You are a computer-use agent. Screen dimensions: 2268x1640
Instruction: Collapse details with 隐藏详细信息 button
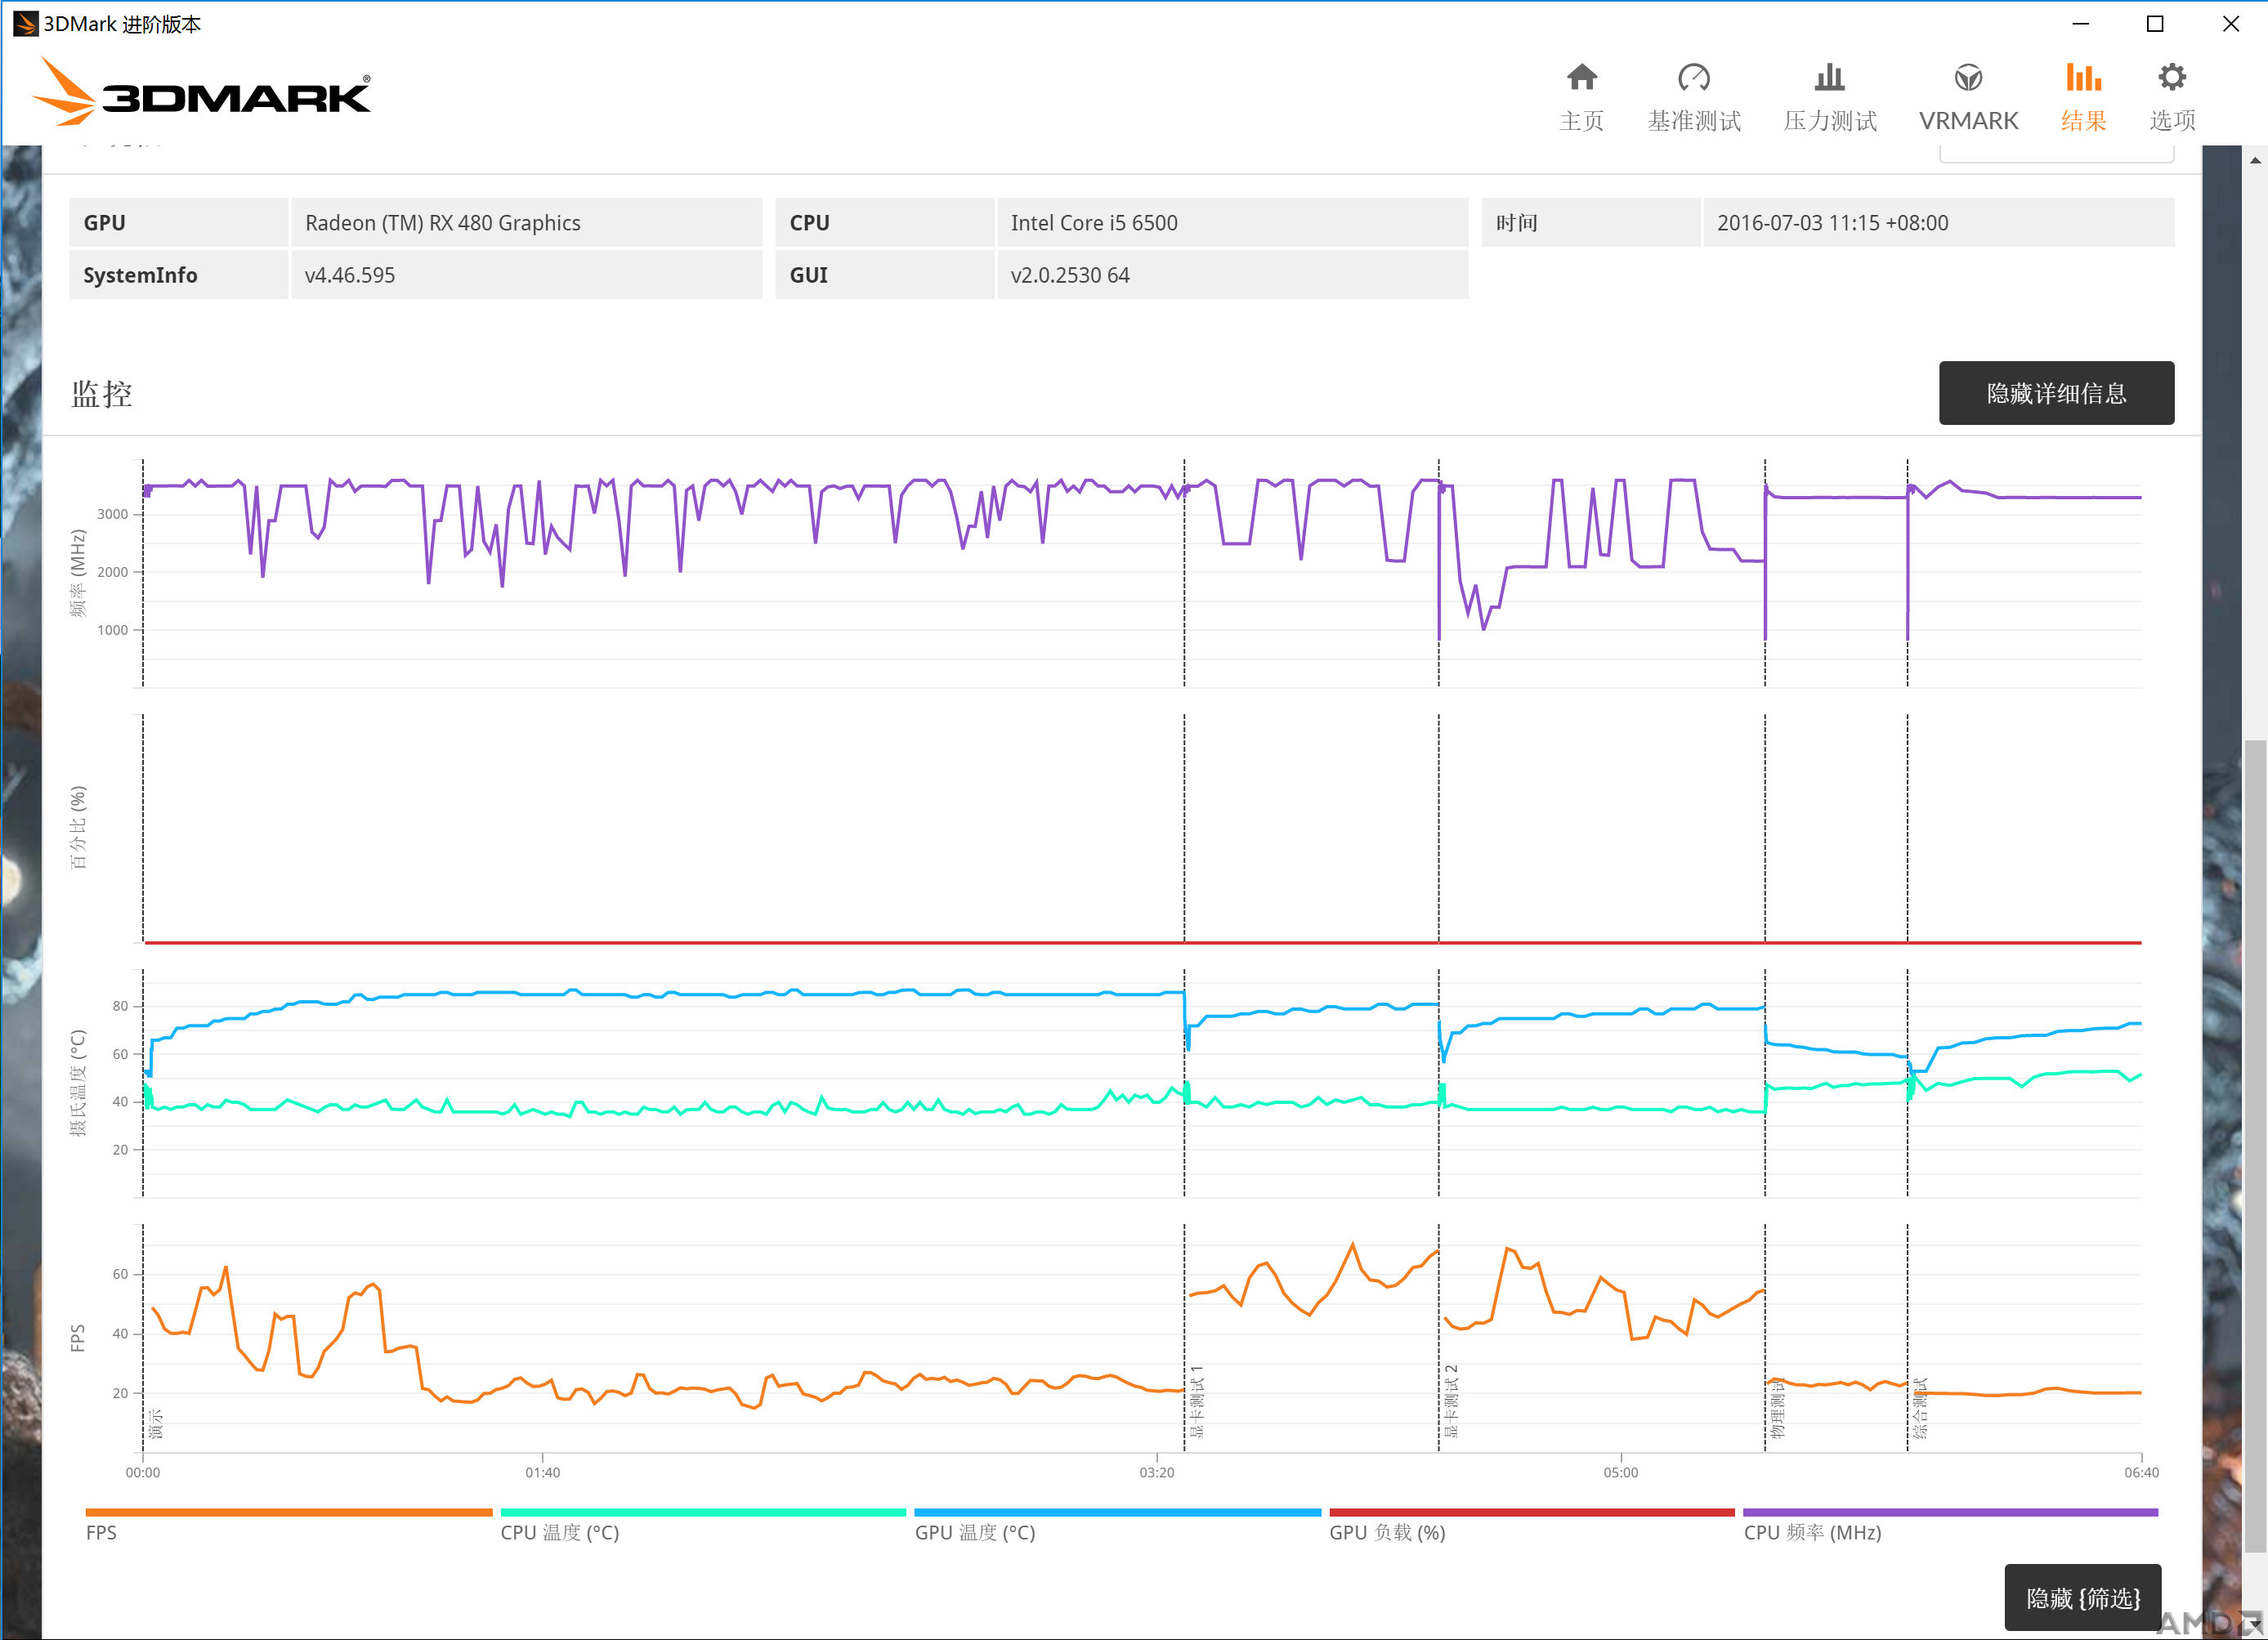point(2055,393)
